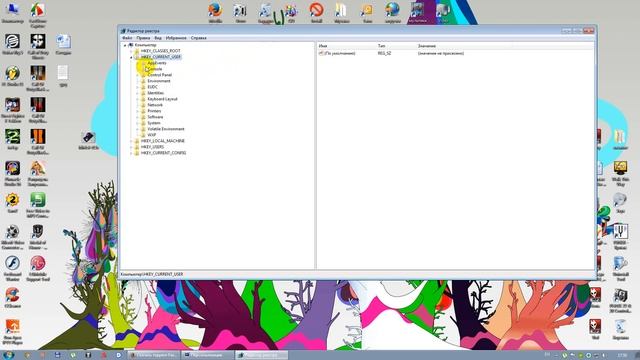Open the Вид menu

click(158, 38)
